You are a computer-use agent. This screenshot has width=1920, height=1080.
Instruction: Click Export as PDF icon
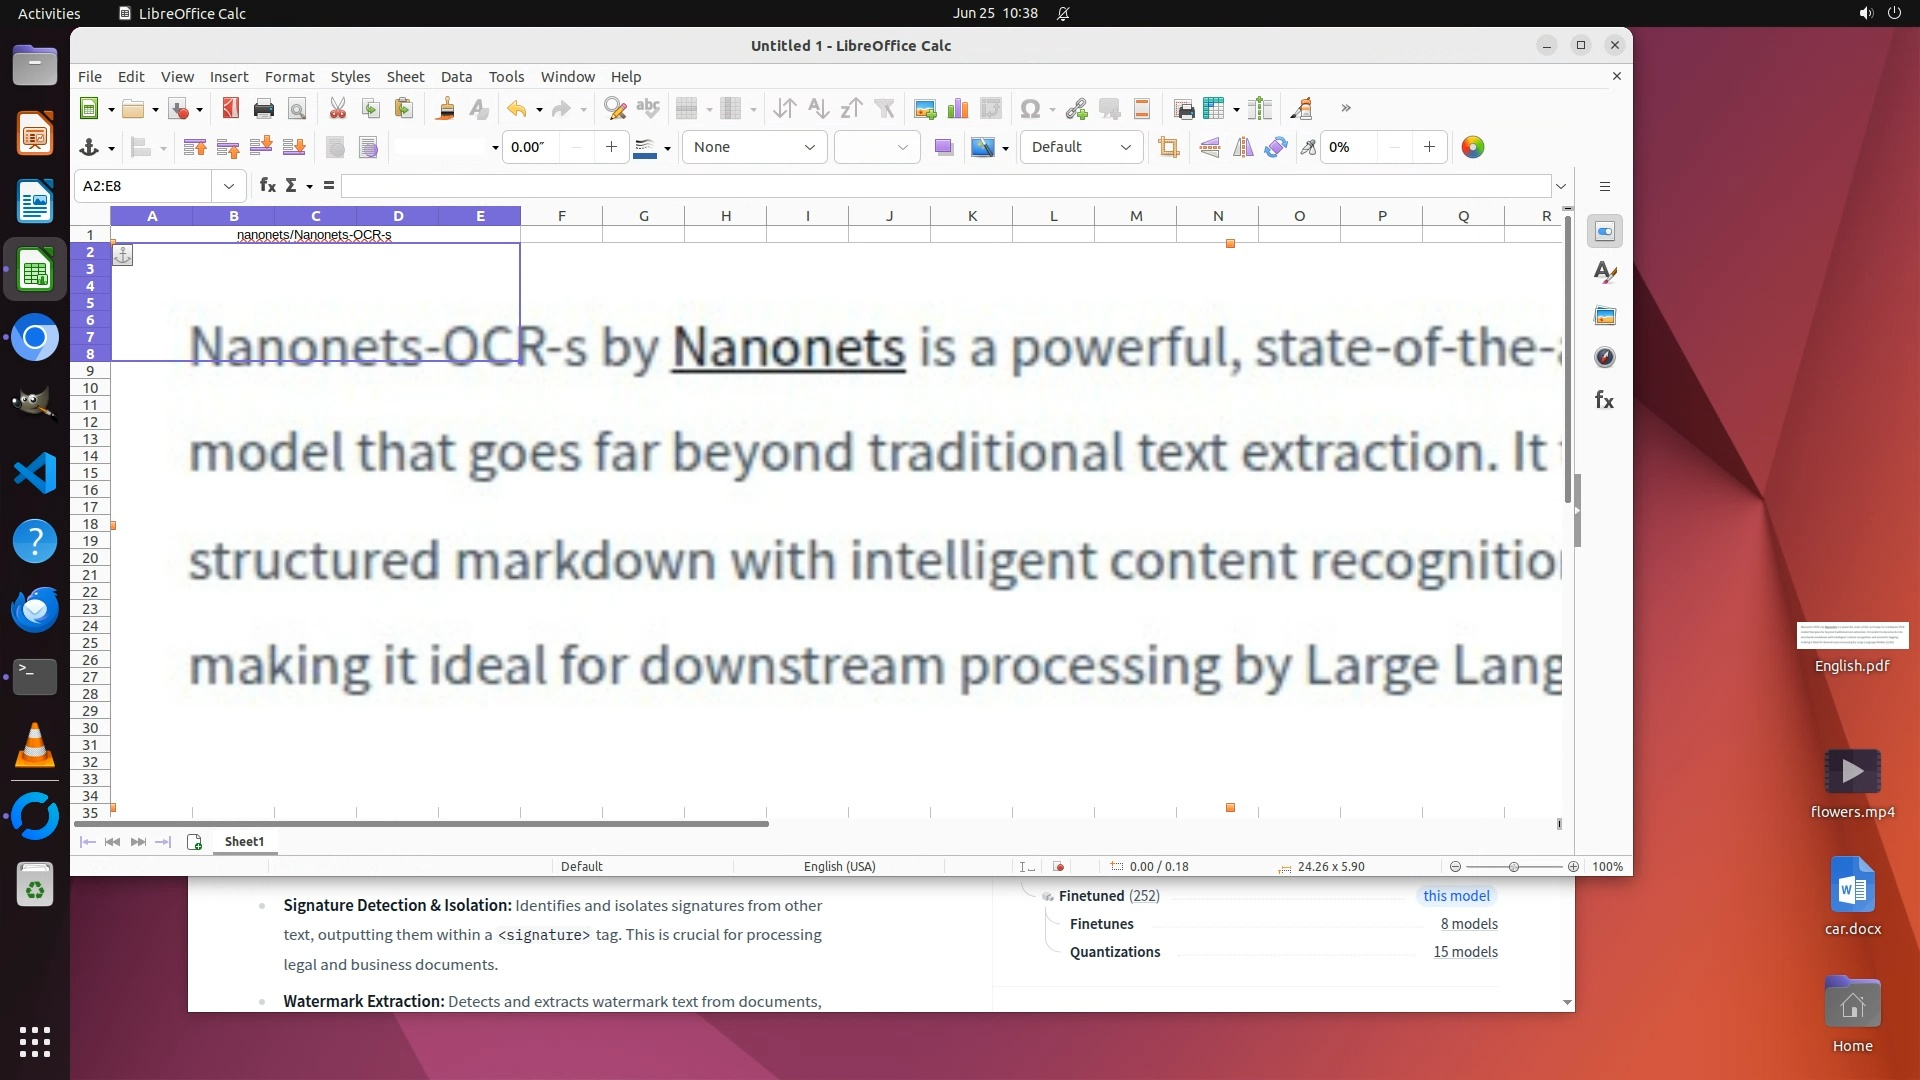click(230, 109)
